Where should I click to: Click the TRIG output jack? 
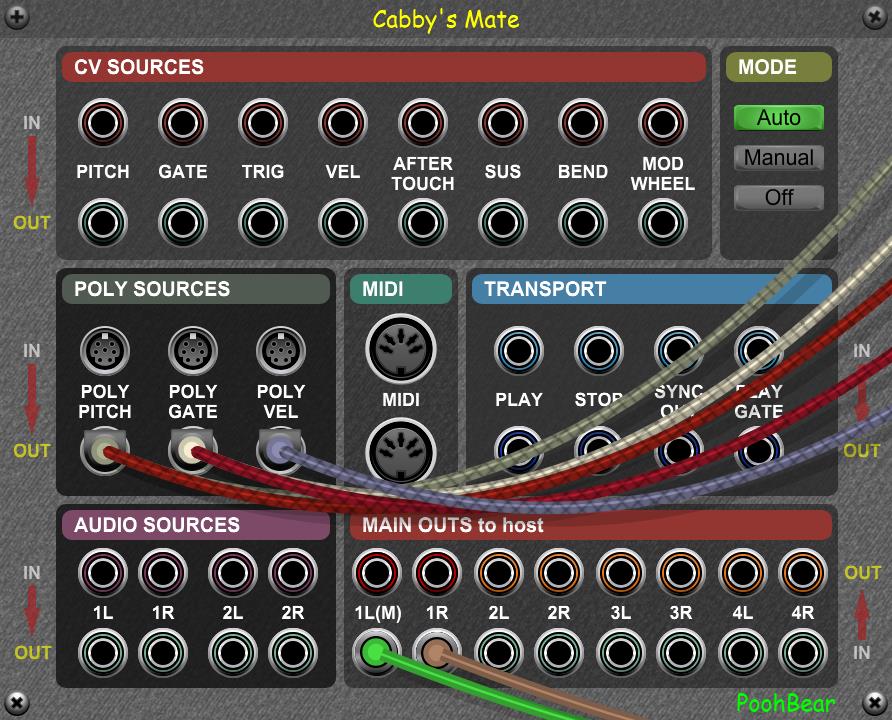pyautogui.click(x=263, y=222)
